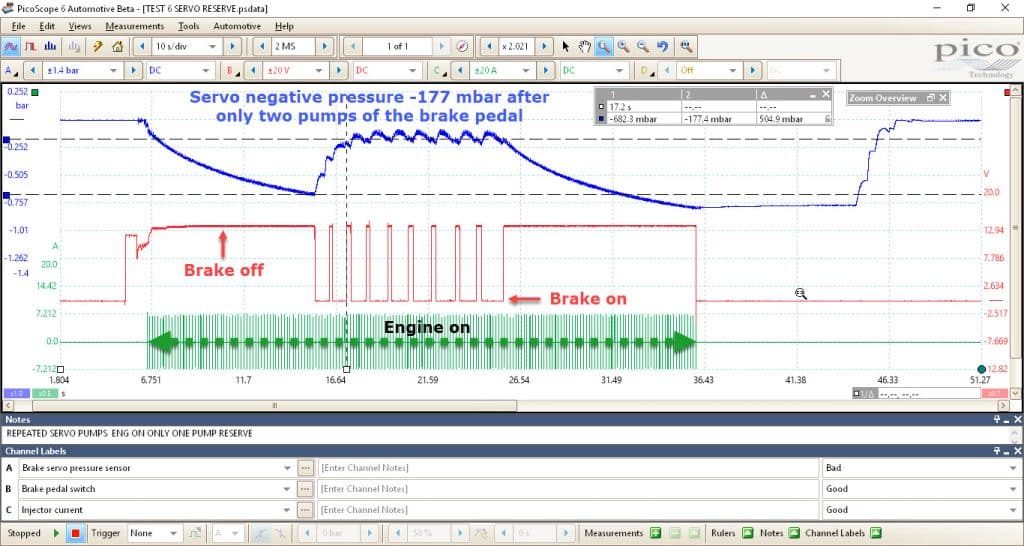The height and width of the screenshot is (546, 1024).
Task: Toggle Channel Labels panel icon
Action: click(x=876, y=533)
